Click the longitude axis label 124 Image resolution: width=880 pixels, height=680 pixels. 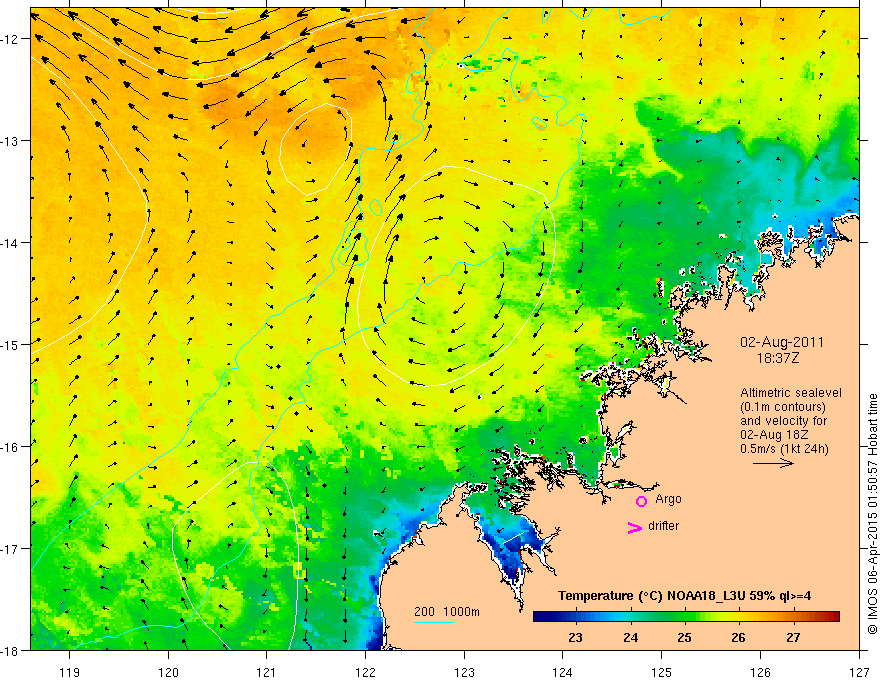pos(563,672)
